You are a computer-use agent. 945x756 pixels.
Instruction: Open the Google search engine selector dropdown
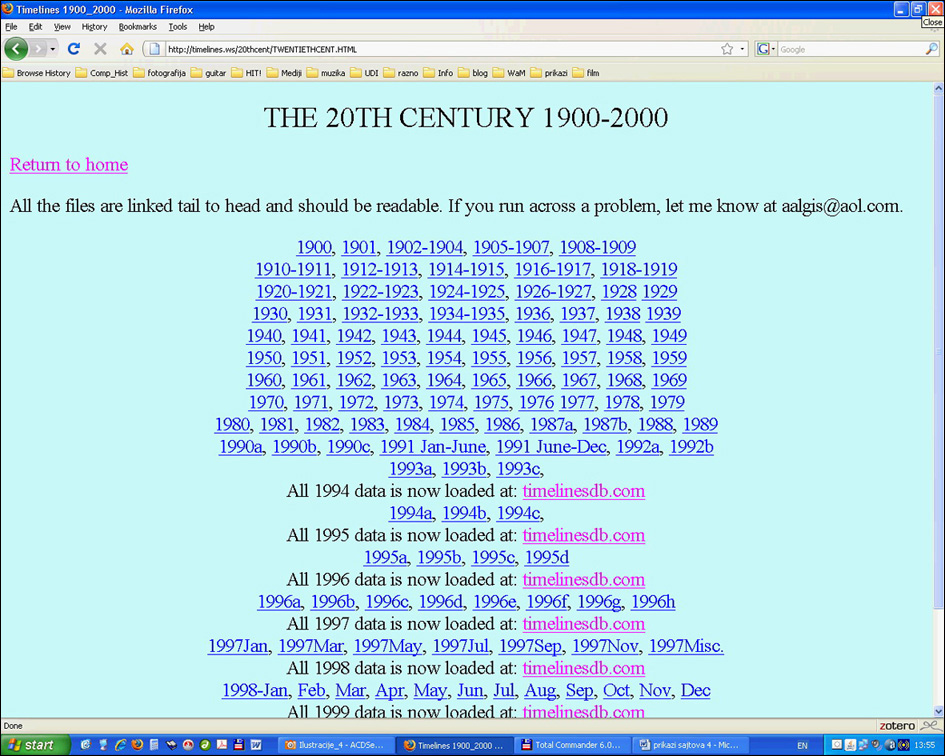766,49
